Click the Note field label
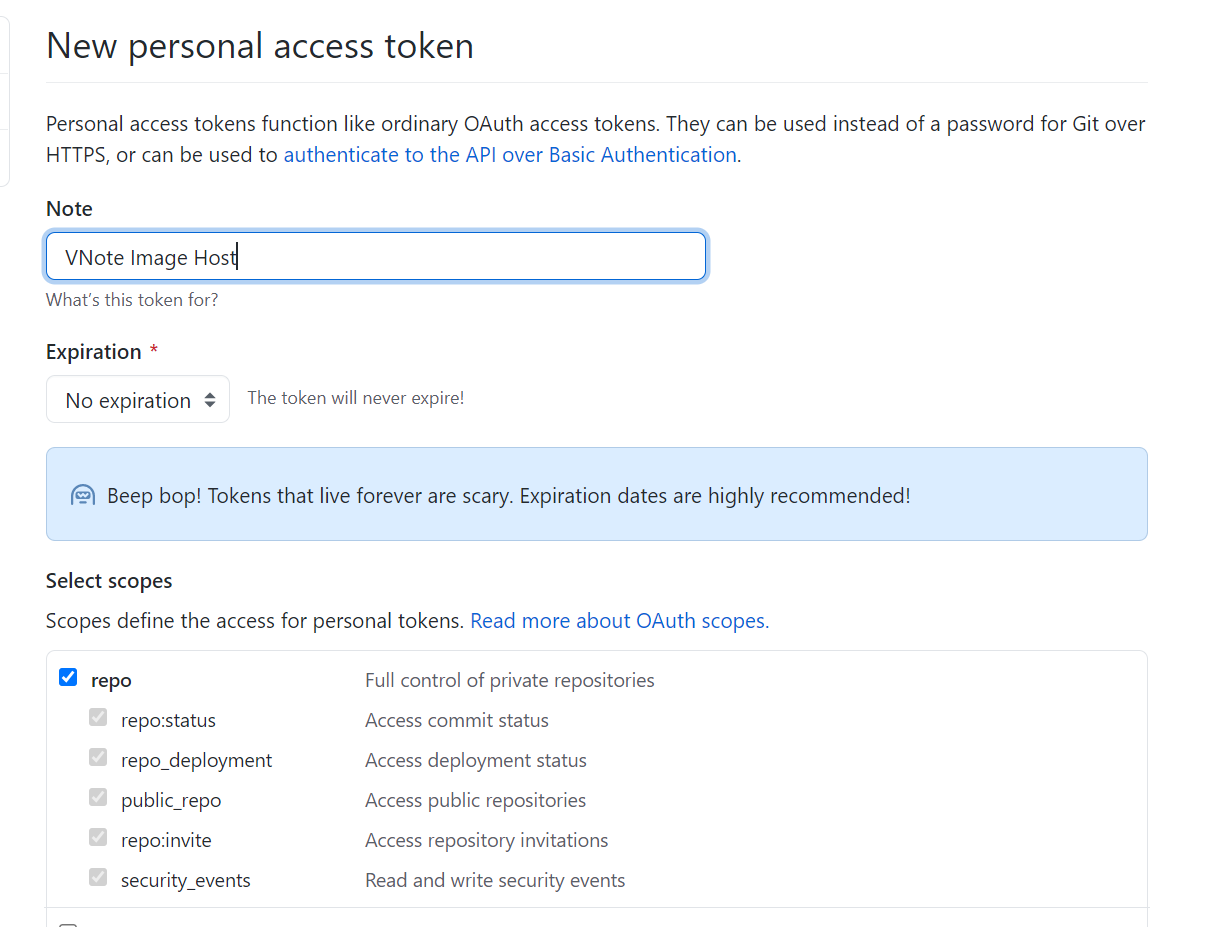This screenshot has height=927, width=1211. tap(69, 209)
